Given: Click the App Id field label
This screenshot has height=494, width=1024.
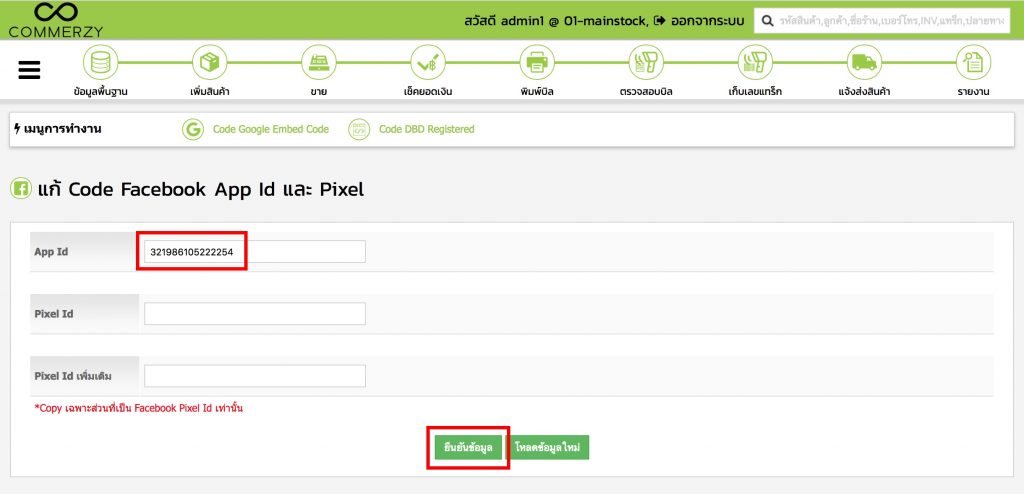Looking at the screenshot, I should (51, 252).
